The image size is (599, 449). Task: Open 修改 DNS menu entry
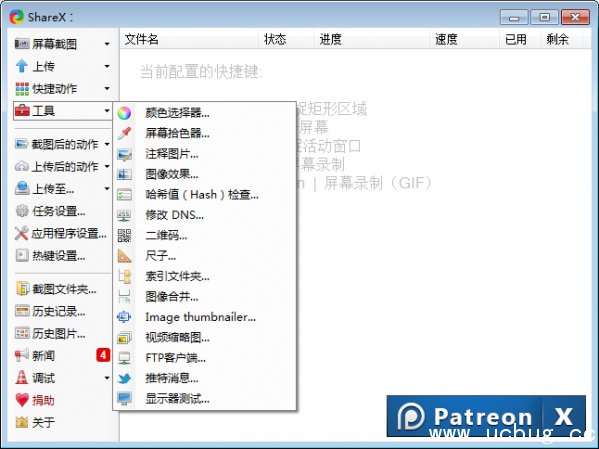coord(204,215)
